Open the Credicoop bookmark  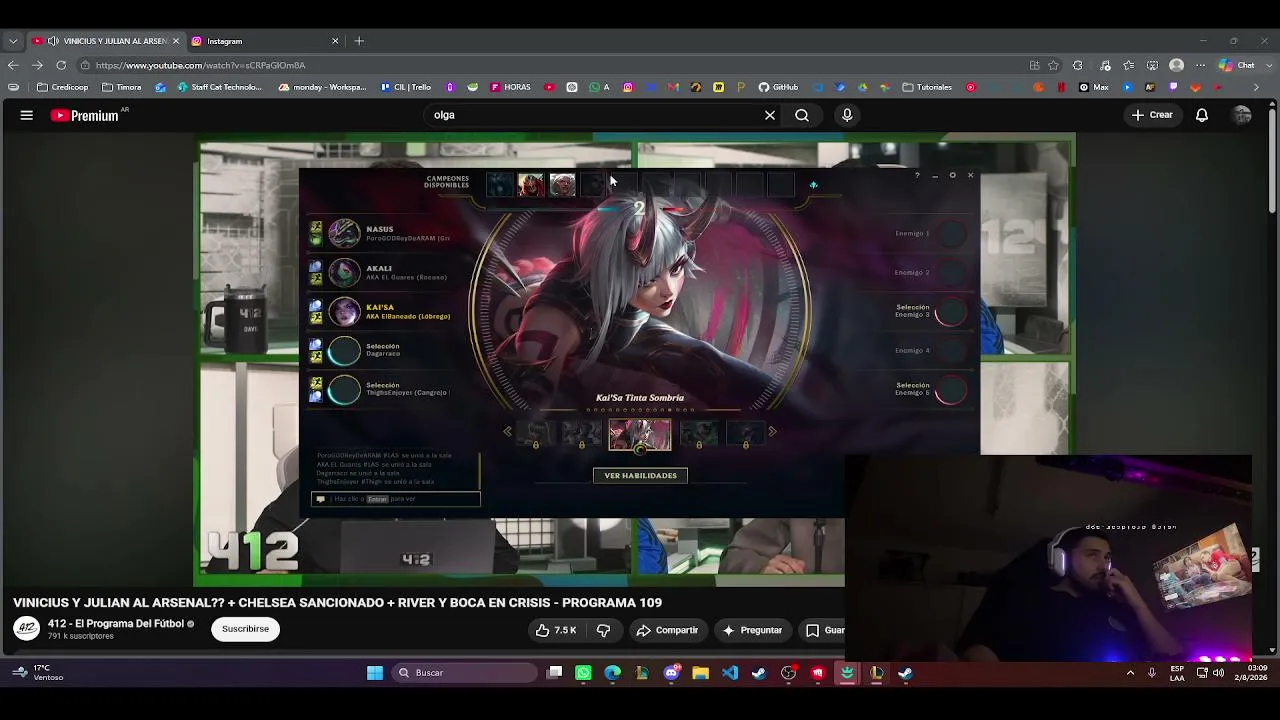click(63, 87)
